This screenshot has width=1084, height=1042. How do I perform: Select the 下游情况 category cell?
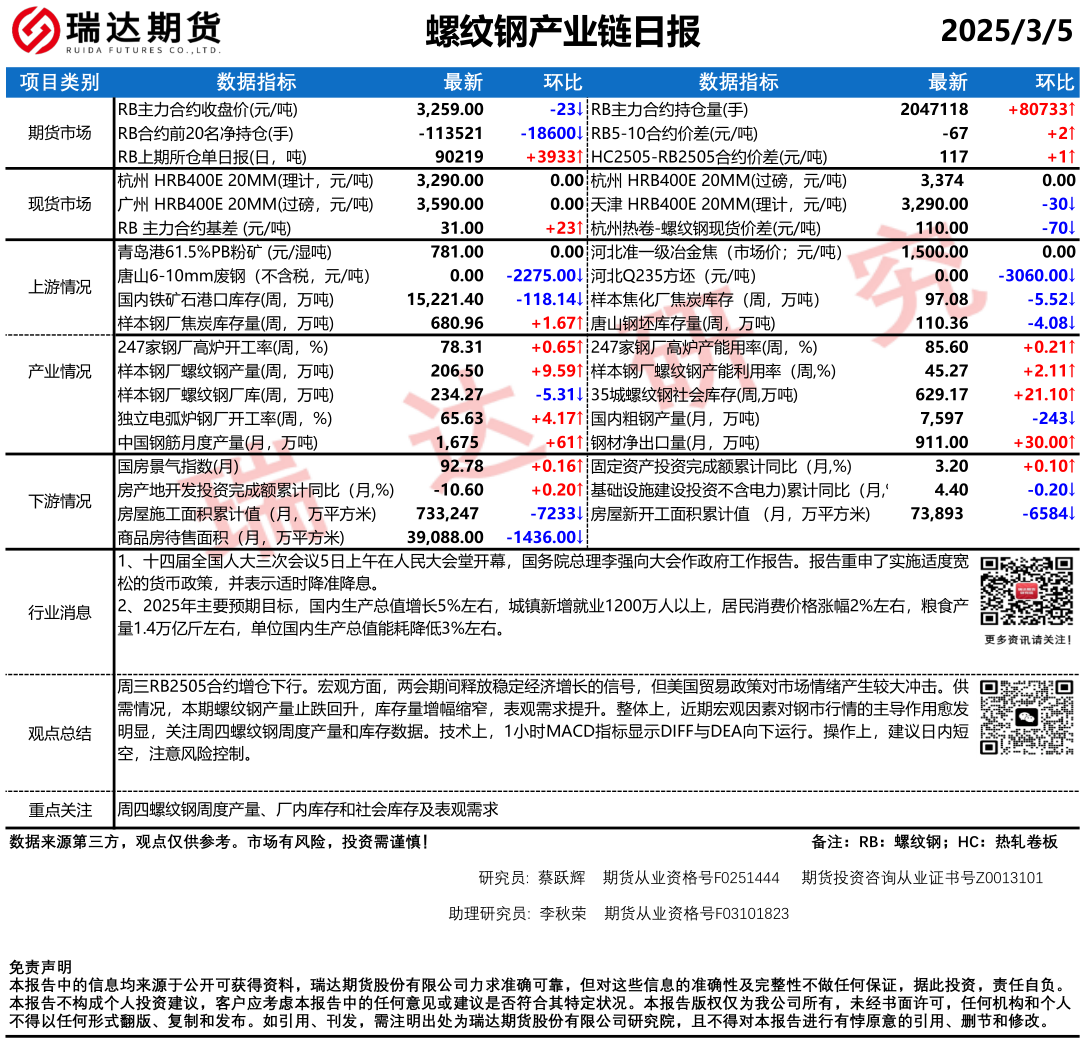[x=59, y=501]
